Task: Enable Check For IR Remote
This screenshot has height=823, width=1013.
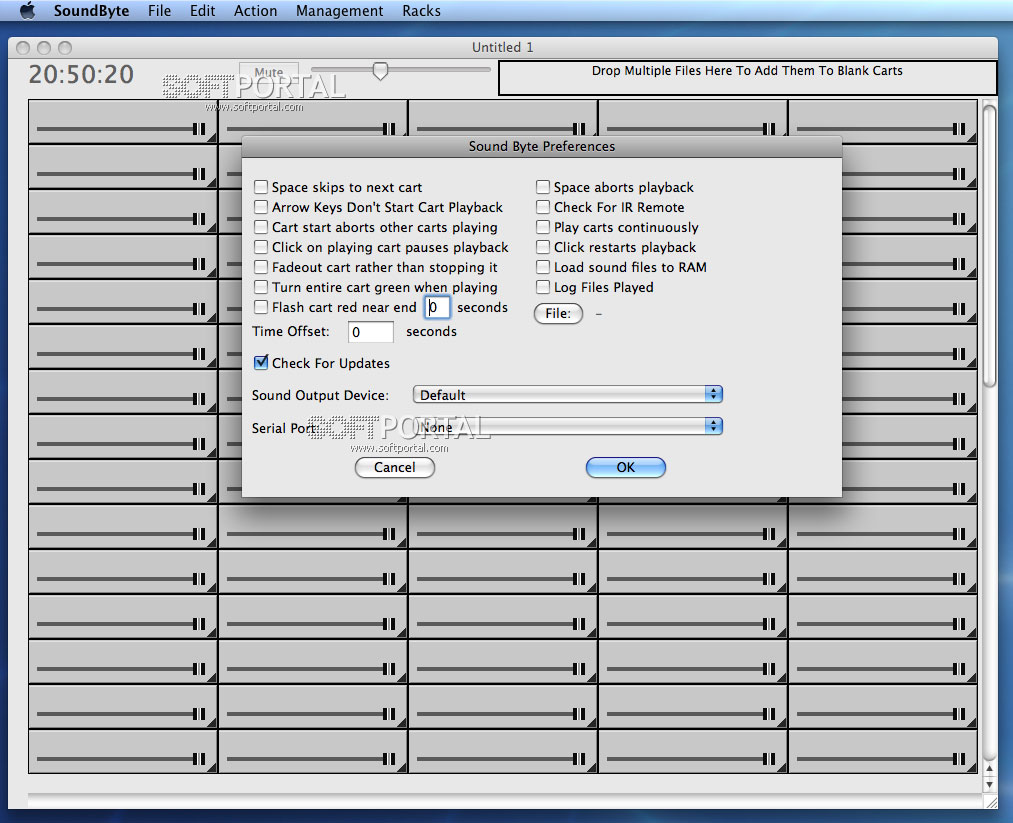Action: (x=543, y=207)
